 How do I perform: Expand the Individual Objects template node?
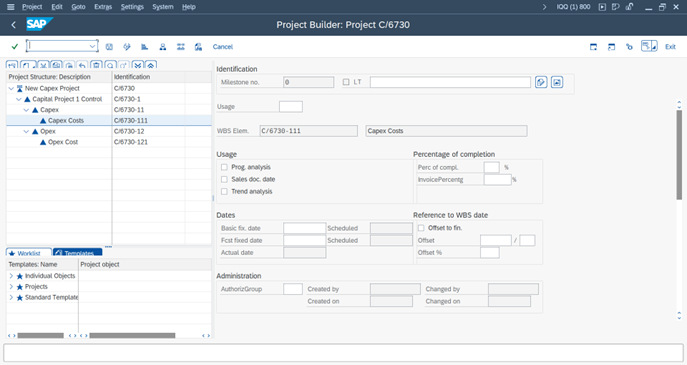pyautogui.click(x=11, y=276)
